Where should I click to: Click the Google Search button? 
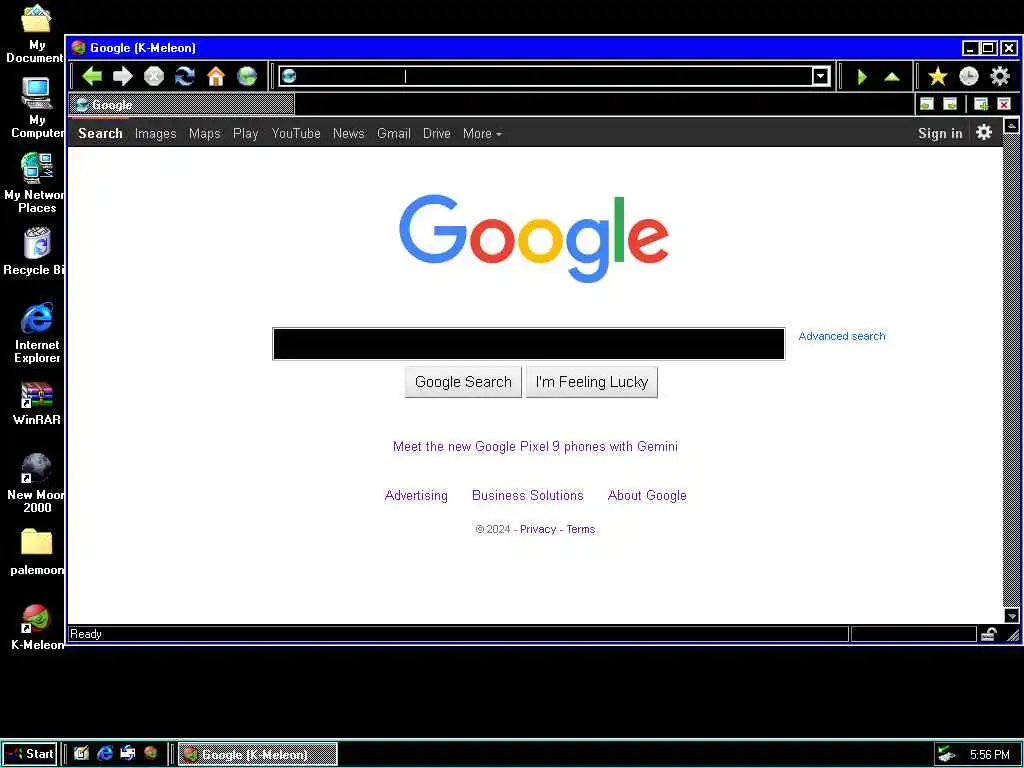point(463,382)
